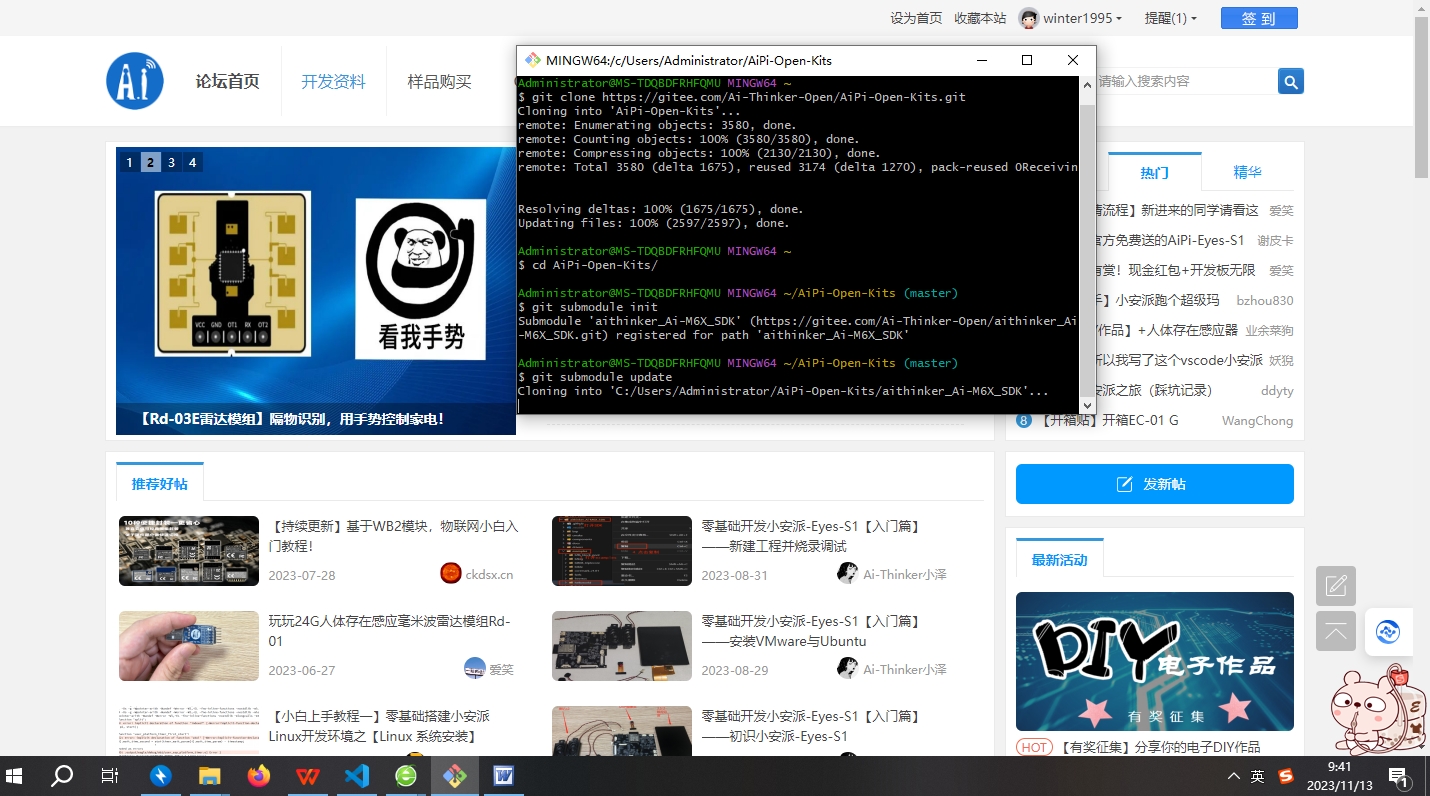Click the back-to-top arrow icon
1430x796 pixels.
pos(1336,631)
